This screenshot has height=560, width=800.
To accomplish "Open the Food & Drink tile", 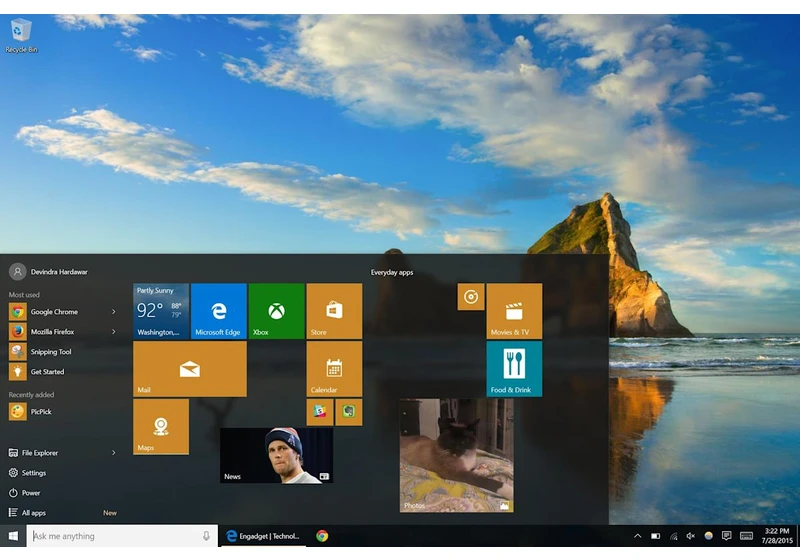I will click(514, 369).
